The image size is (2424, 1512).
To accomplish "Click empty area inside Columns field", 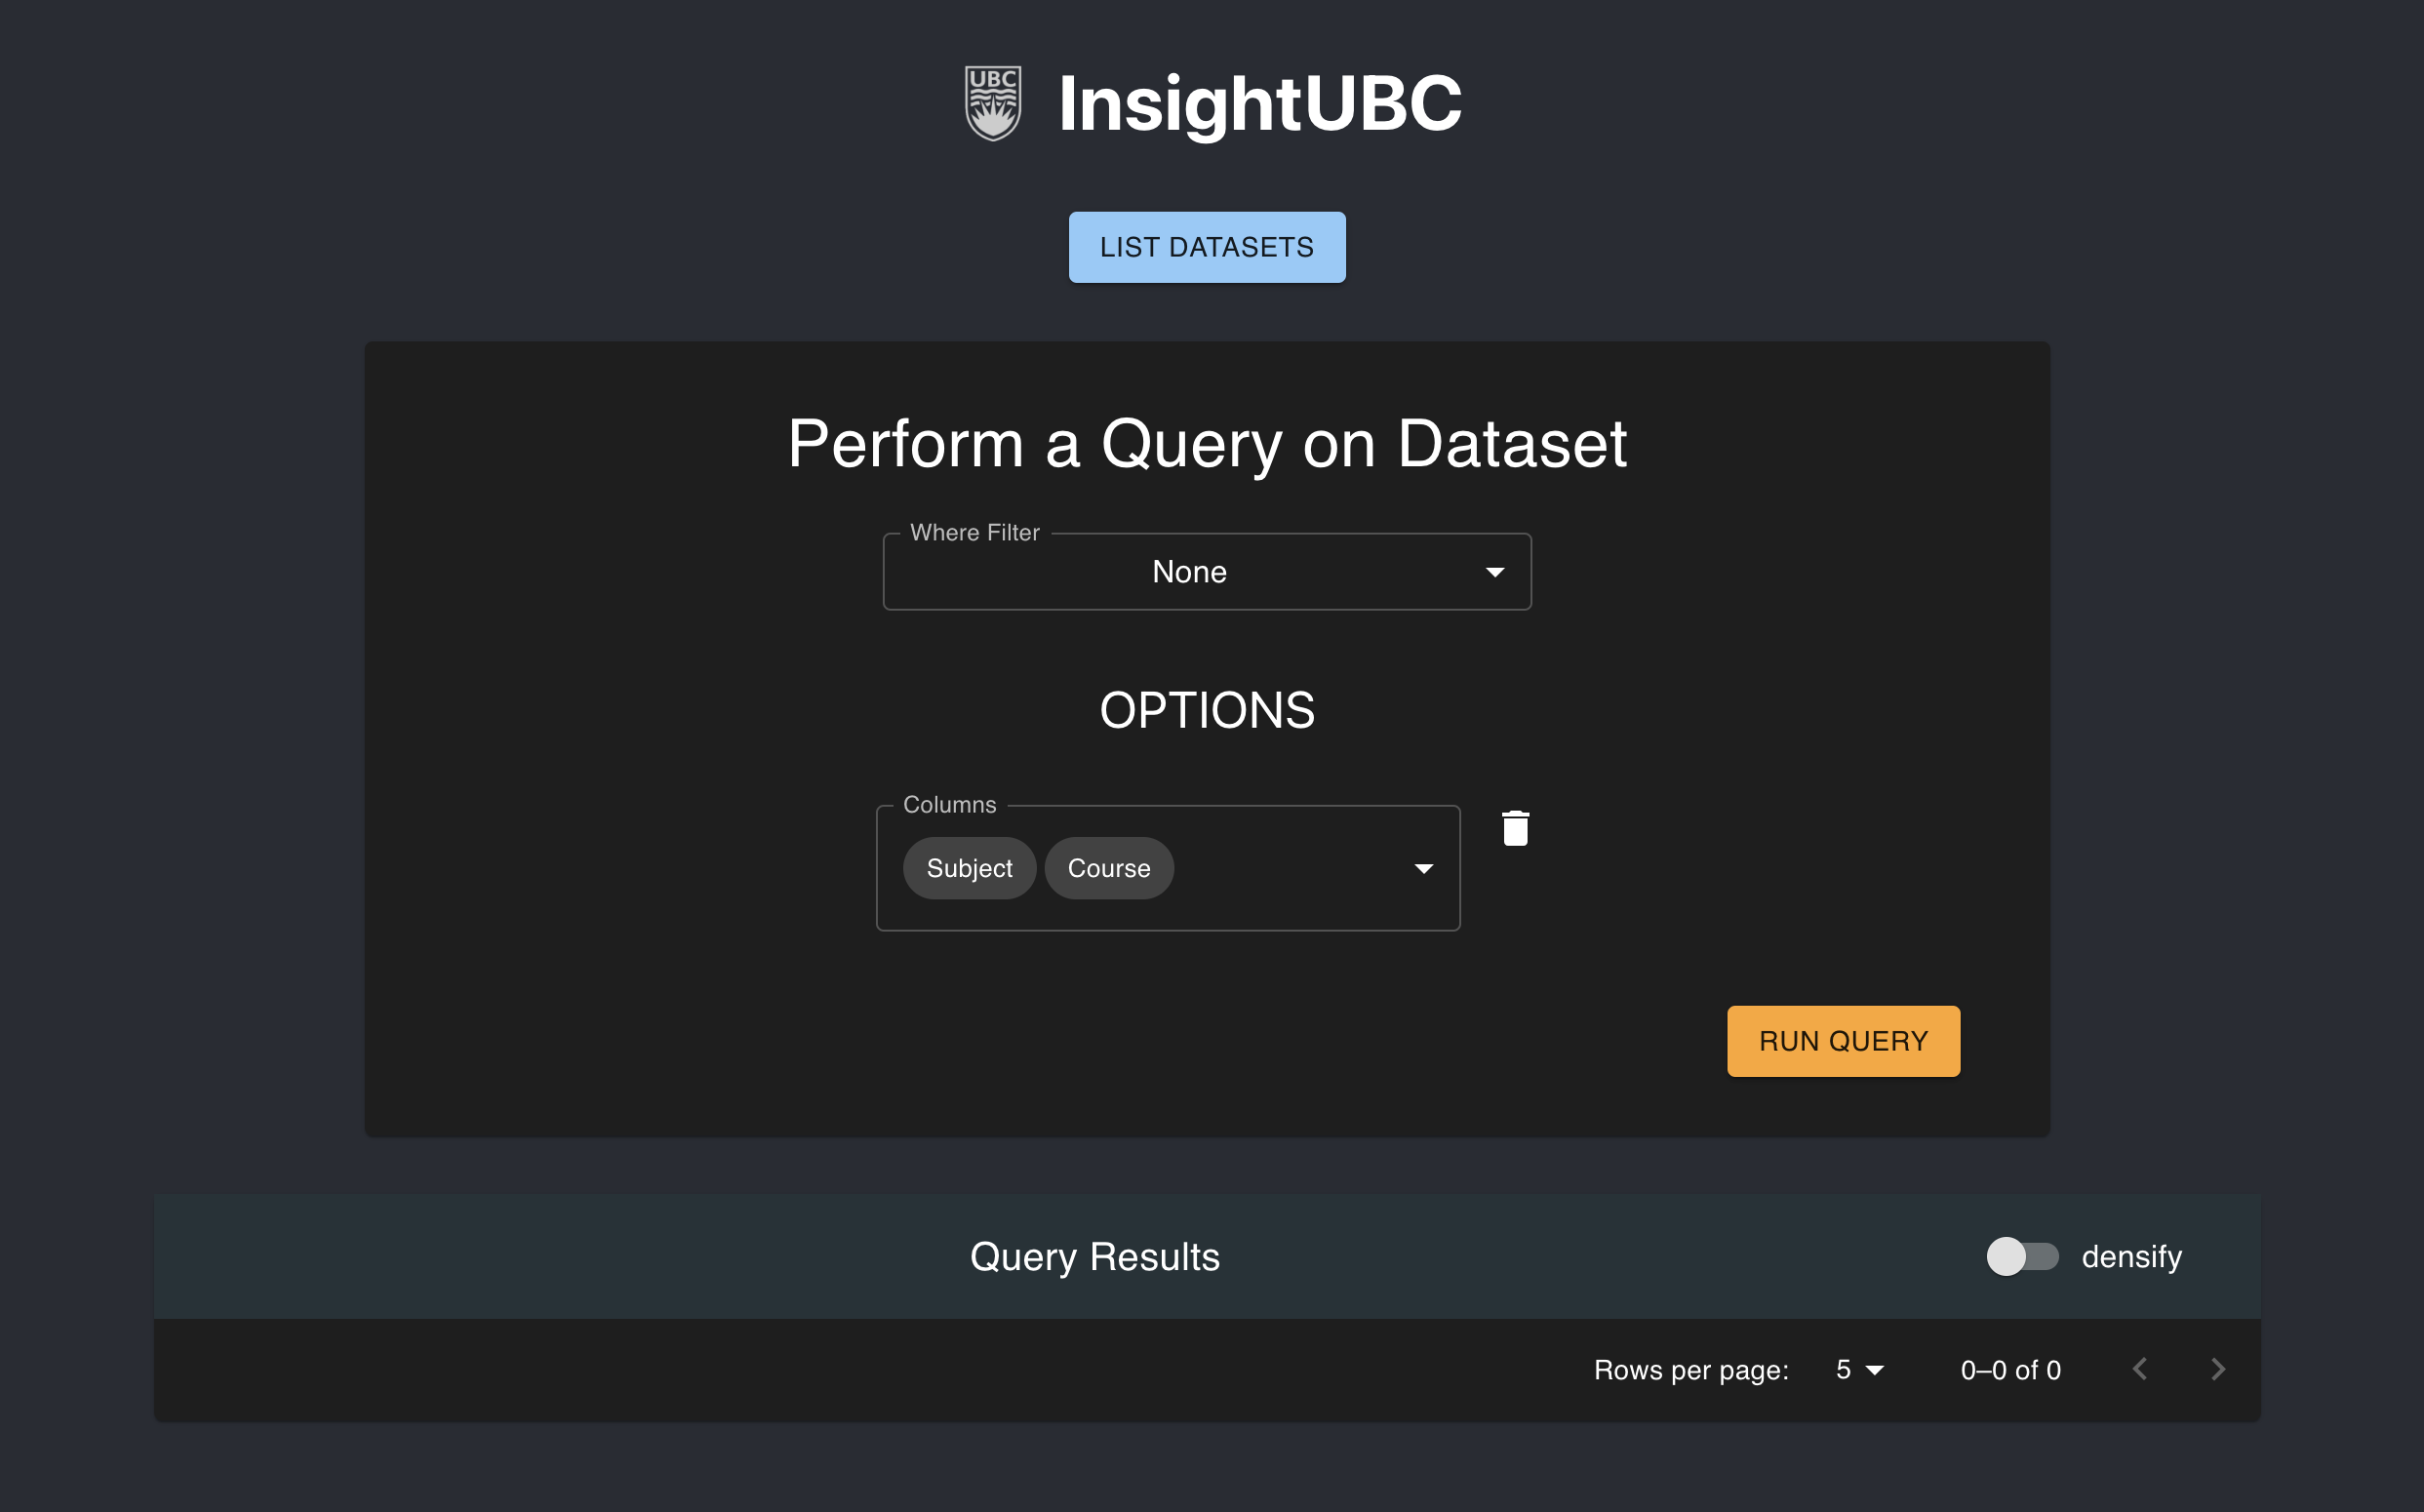I will 1290,868.
